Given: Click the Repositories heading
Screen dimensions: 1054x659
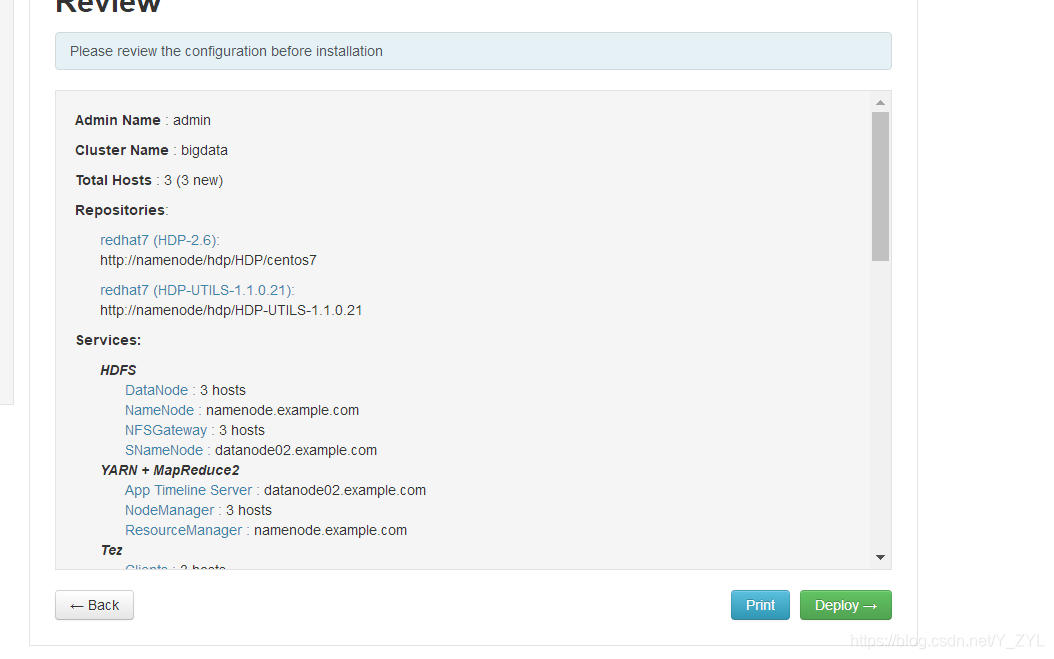Looking at the screenshot, I should point(120,210).
